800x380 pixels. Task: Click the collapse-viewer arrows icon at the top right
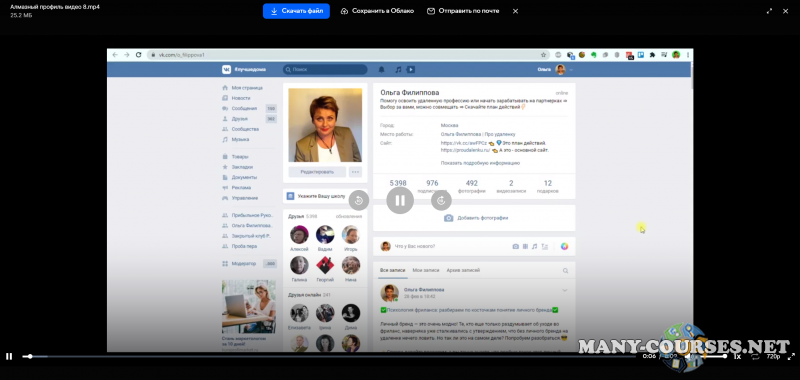(769, 11)
